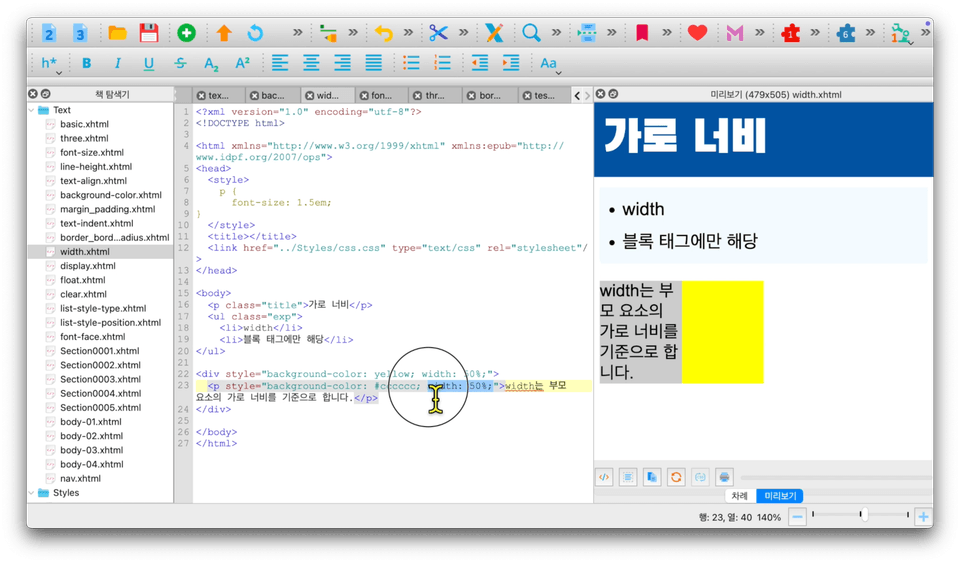Switch to the bor... editor tab

coord(490,95)
